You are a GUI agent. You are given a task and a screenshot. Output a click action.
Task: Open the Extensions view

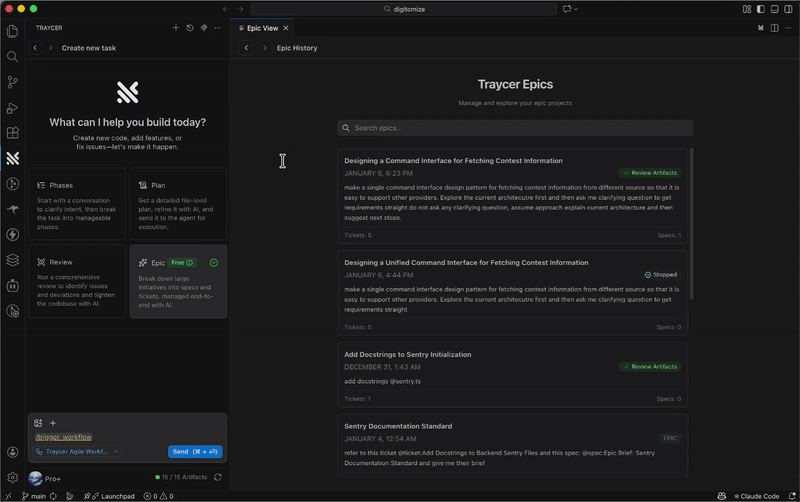point(13,133)
